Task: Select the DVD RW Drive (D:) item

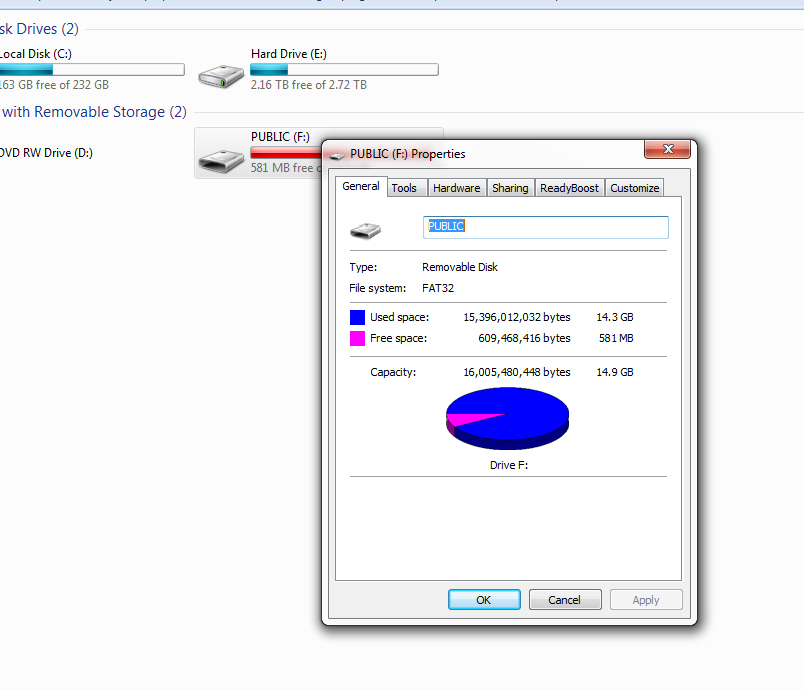Action: pos(46,153)
